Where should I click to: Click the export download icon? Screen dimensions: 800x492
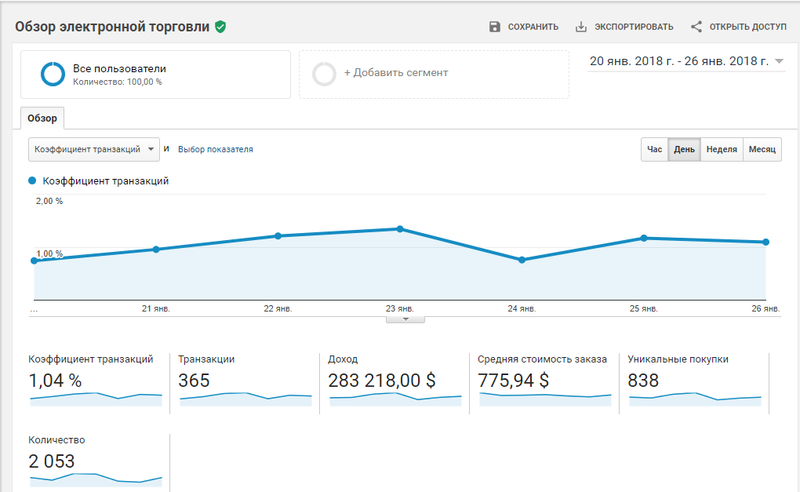pyautogui.click(x=581, y=27)
